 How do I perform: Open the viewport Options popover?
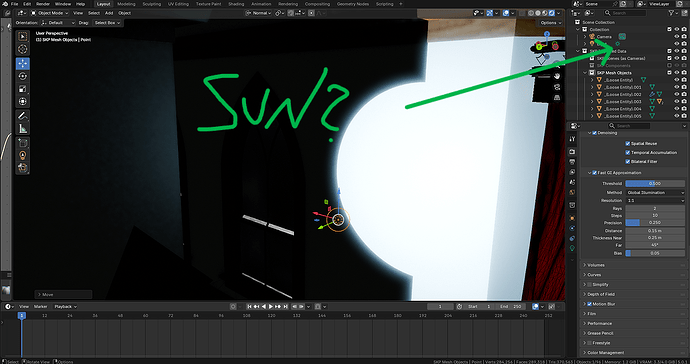point(550,23)
